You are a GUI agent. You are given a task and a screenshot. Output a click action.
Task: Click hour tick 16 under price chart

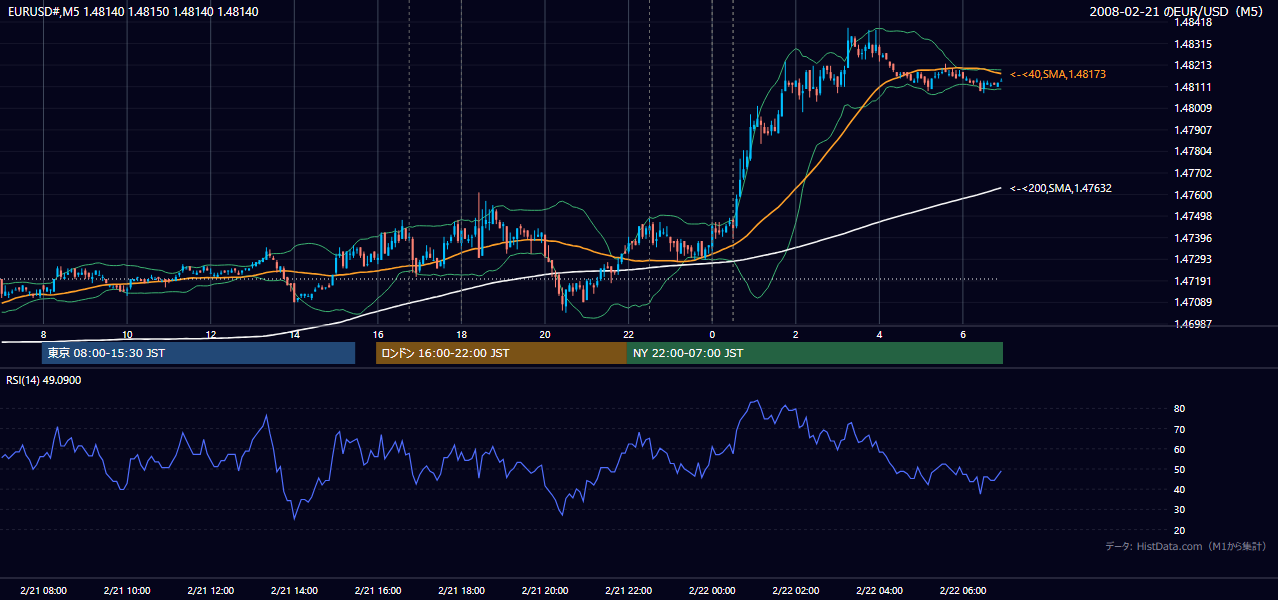tap(378, 334)
